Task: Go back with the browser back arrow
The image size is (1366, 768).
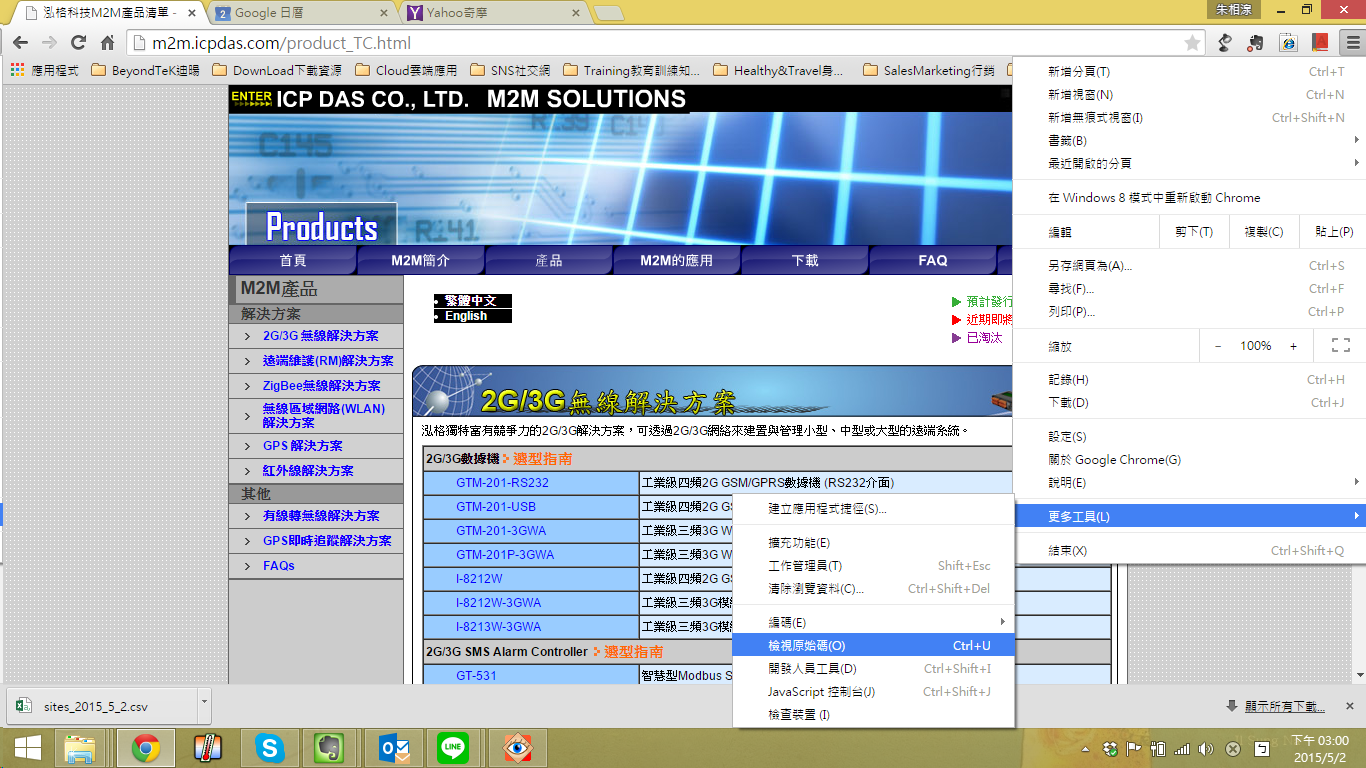Action: [x=20, y=43]
